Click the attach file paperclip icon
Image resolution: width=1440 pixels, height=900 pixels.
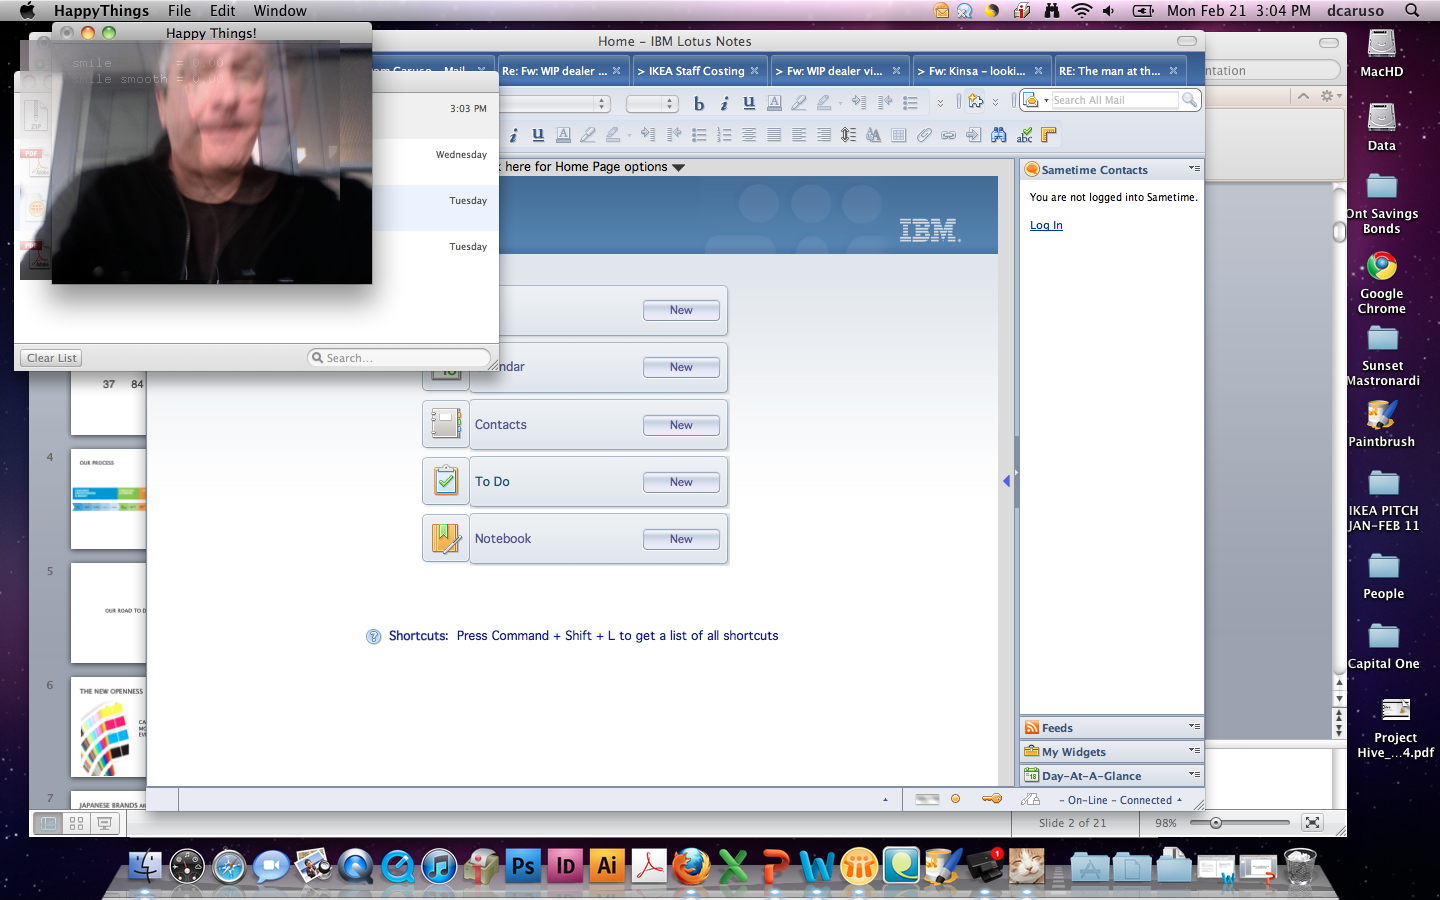click(x=924, y=135)
